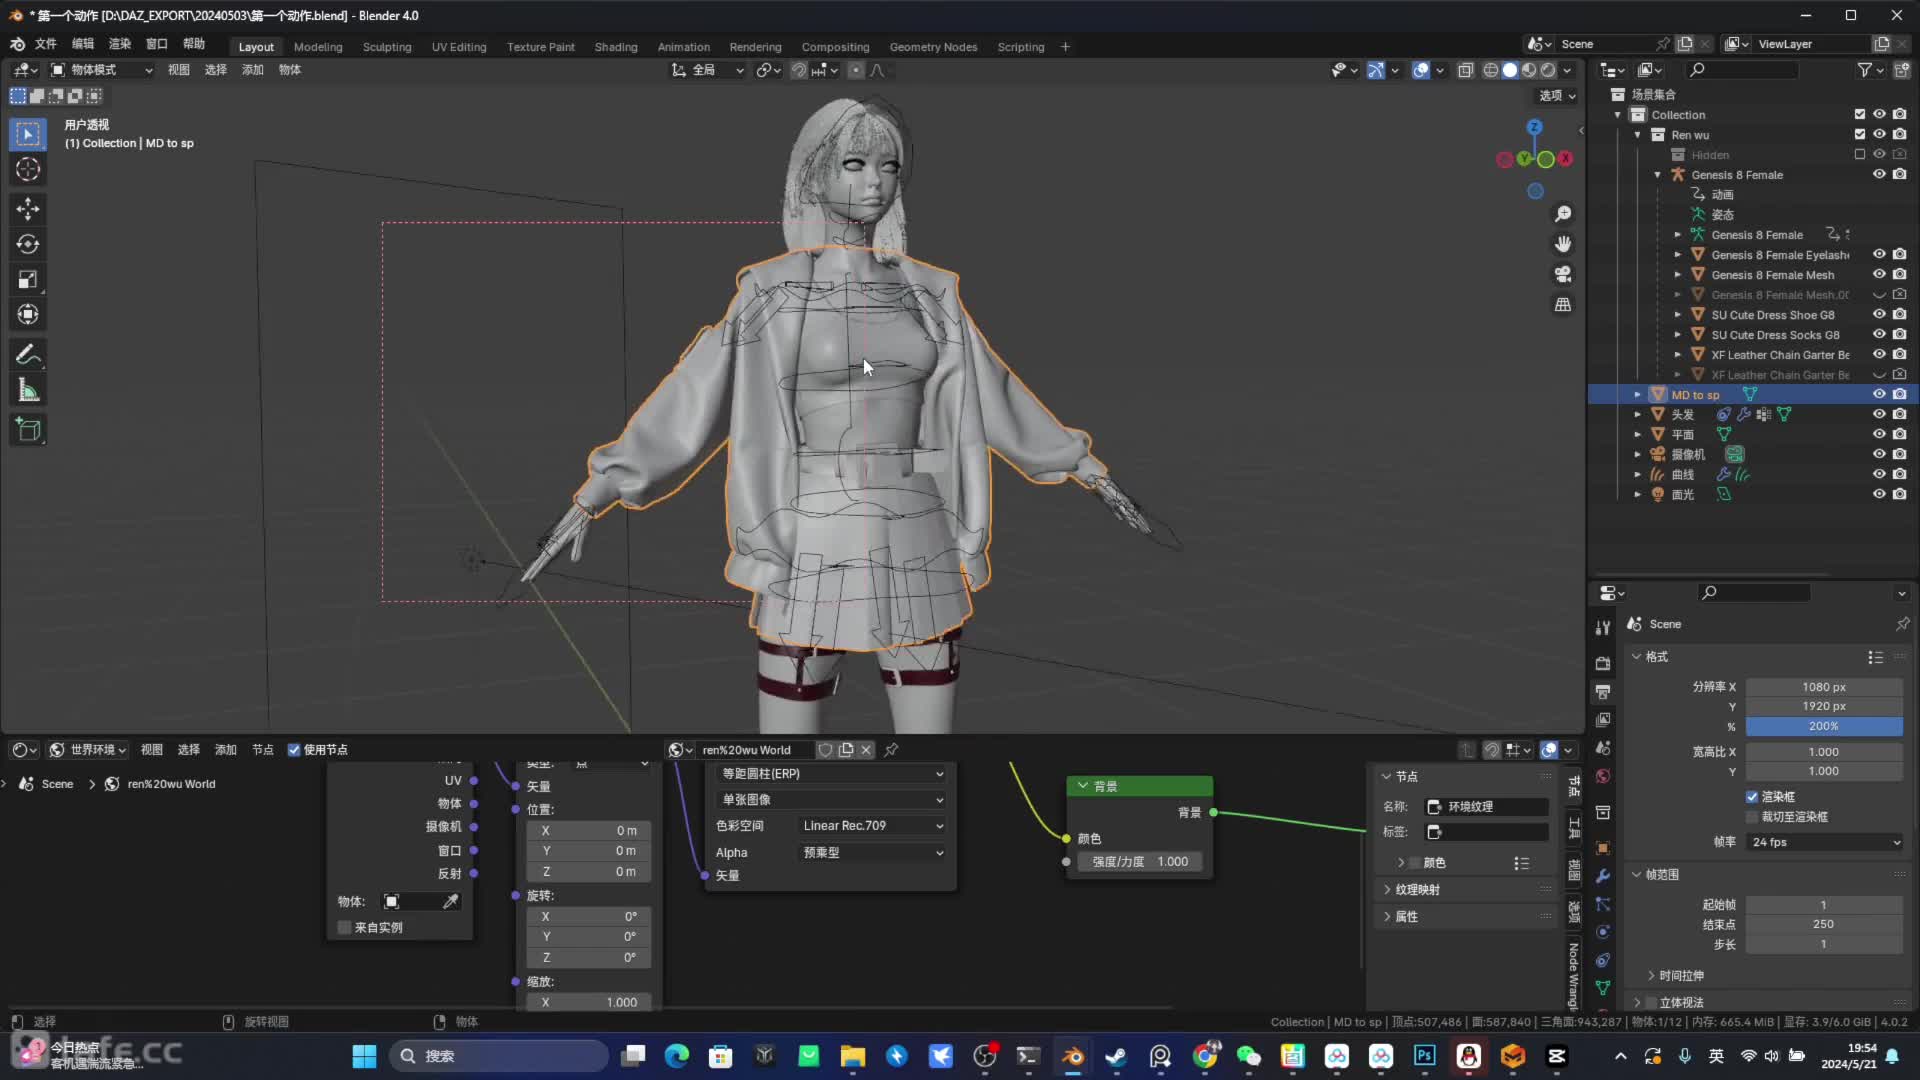Screen dimensions: 1920x1080
Task: Toggle visibility of SU Cute Dress Socks G8
Action: tap(1879, 335)
